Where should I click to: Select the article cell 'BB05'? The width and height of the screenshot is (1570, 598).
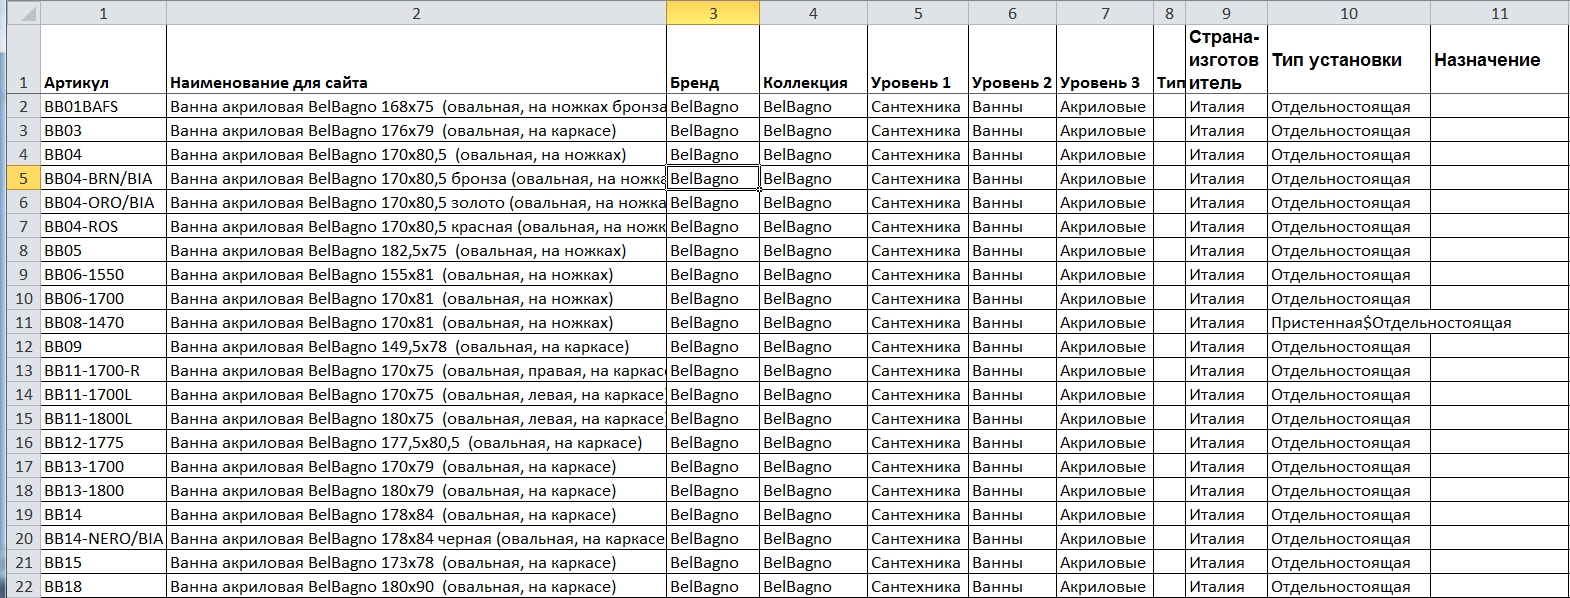pyautogui.click(x=103, y=250)
